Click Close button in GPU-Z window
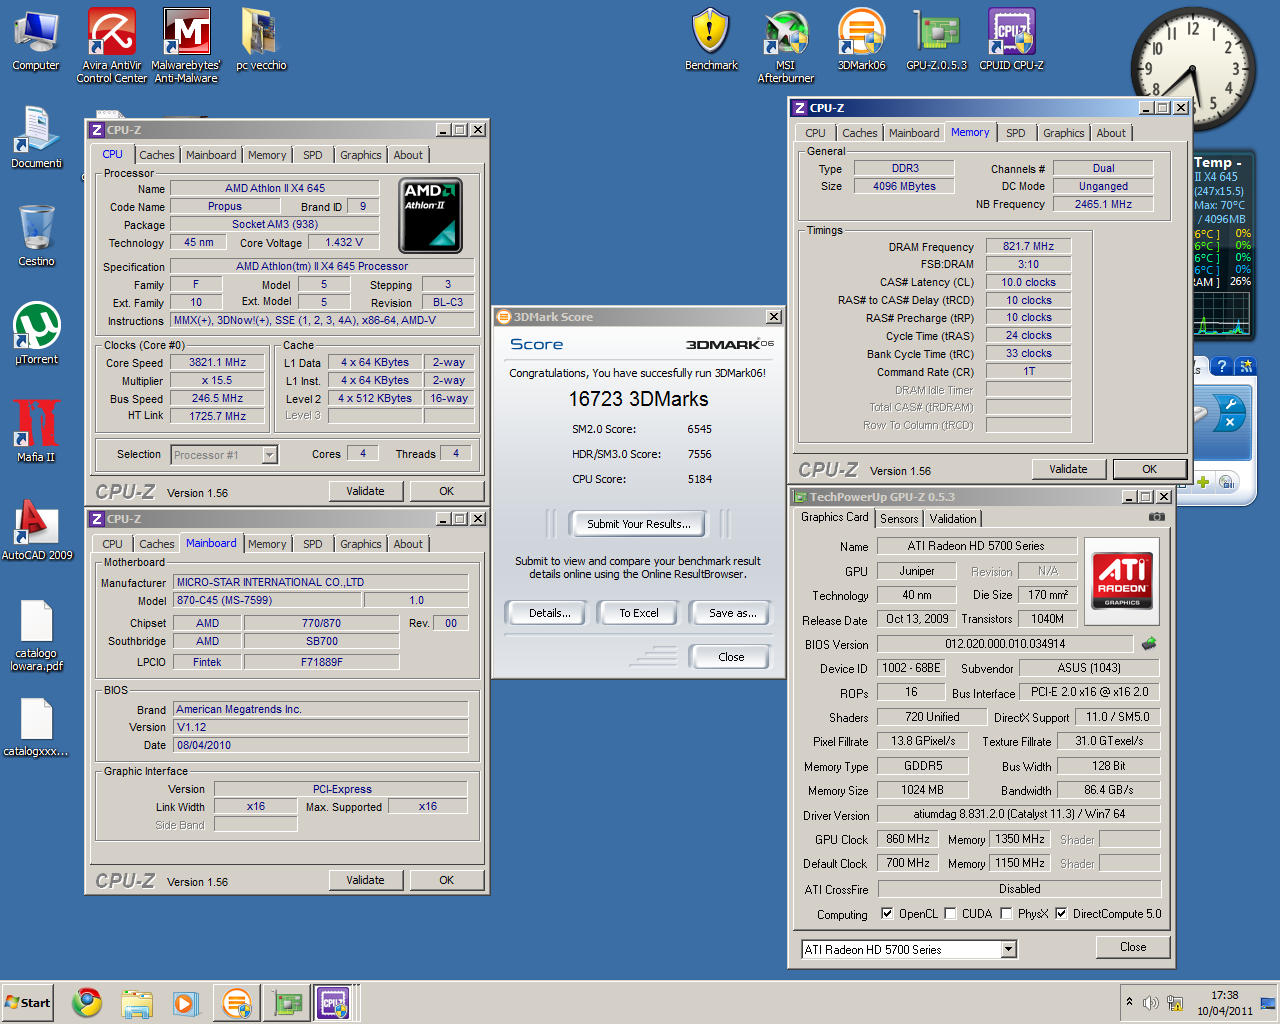1280x1024 pixels. (1133, 947)
